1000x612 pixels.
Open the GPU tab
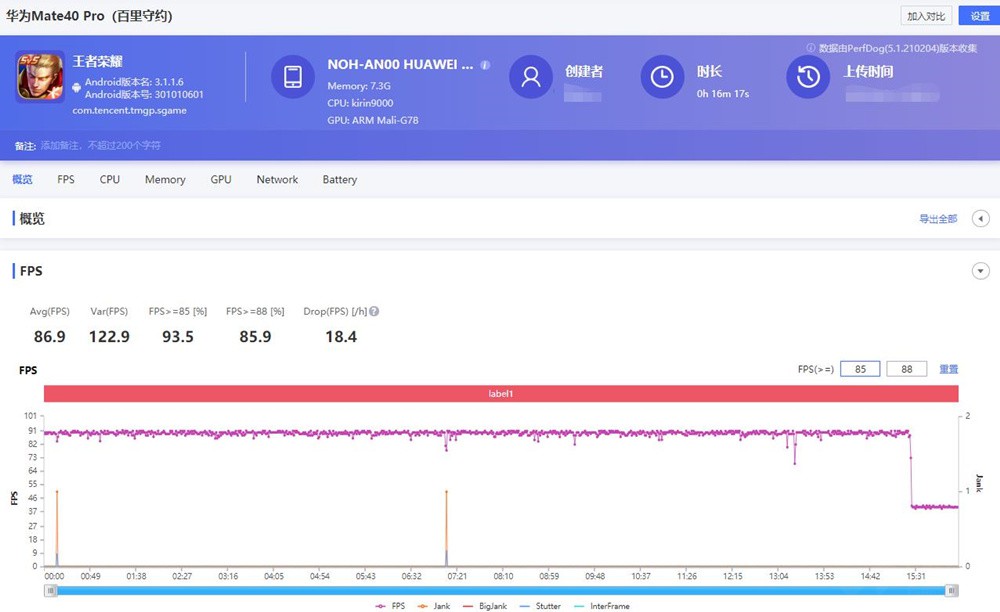[x=221, y=180]
